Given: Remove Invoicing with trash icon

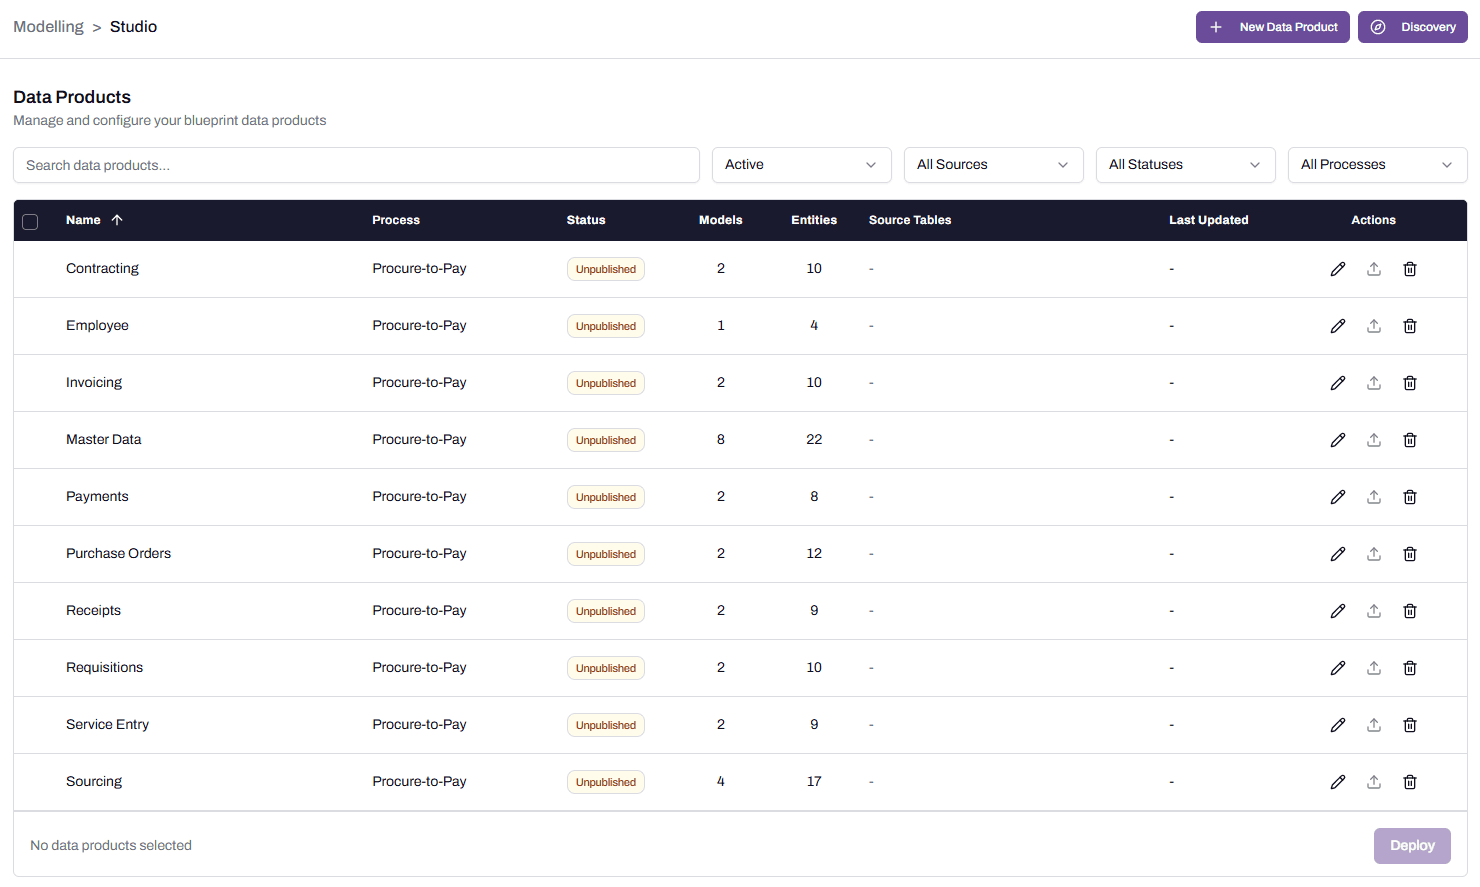Looking at the screenshot, I should (x=1410, y=383).
